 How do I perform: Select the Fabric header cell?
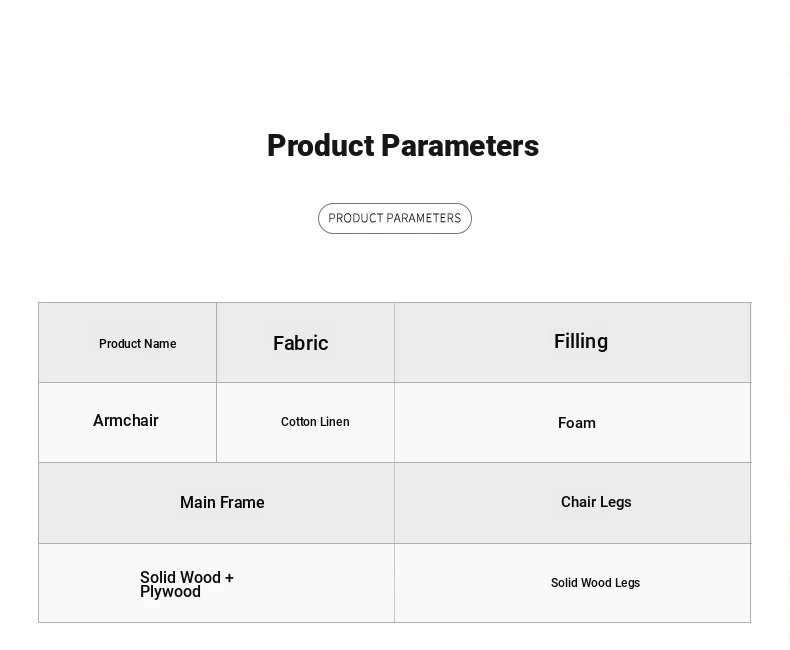300,343
